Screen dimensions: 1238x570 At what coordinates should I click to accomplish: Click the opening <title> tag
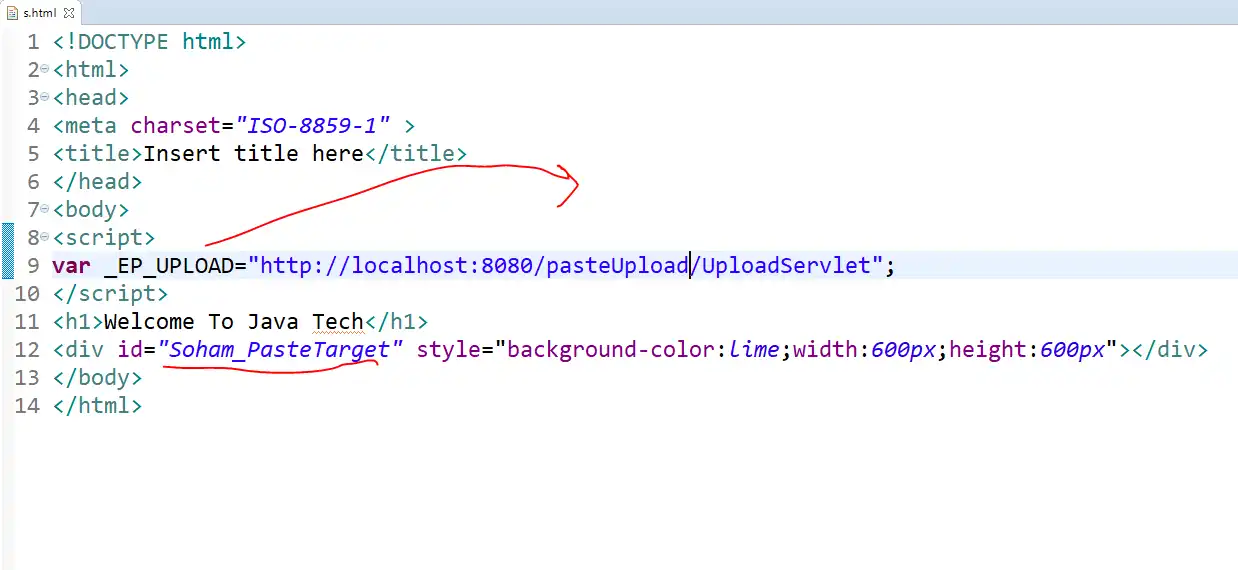point(97,154)
